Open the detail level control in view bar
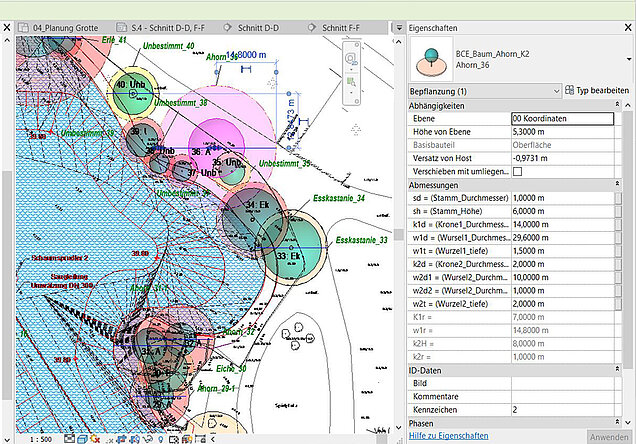This screenshot has height=444, width=636. click(69, 439)
